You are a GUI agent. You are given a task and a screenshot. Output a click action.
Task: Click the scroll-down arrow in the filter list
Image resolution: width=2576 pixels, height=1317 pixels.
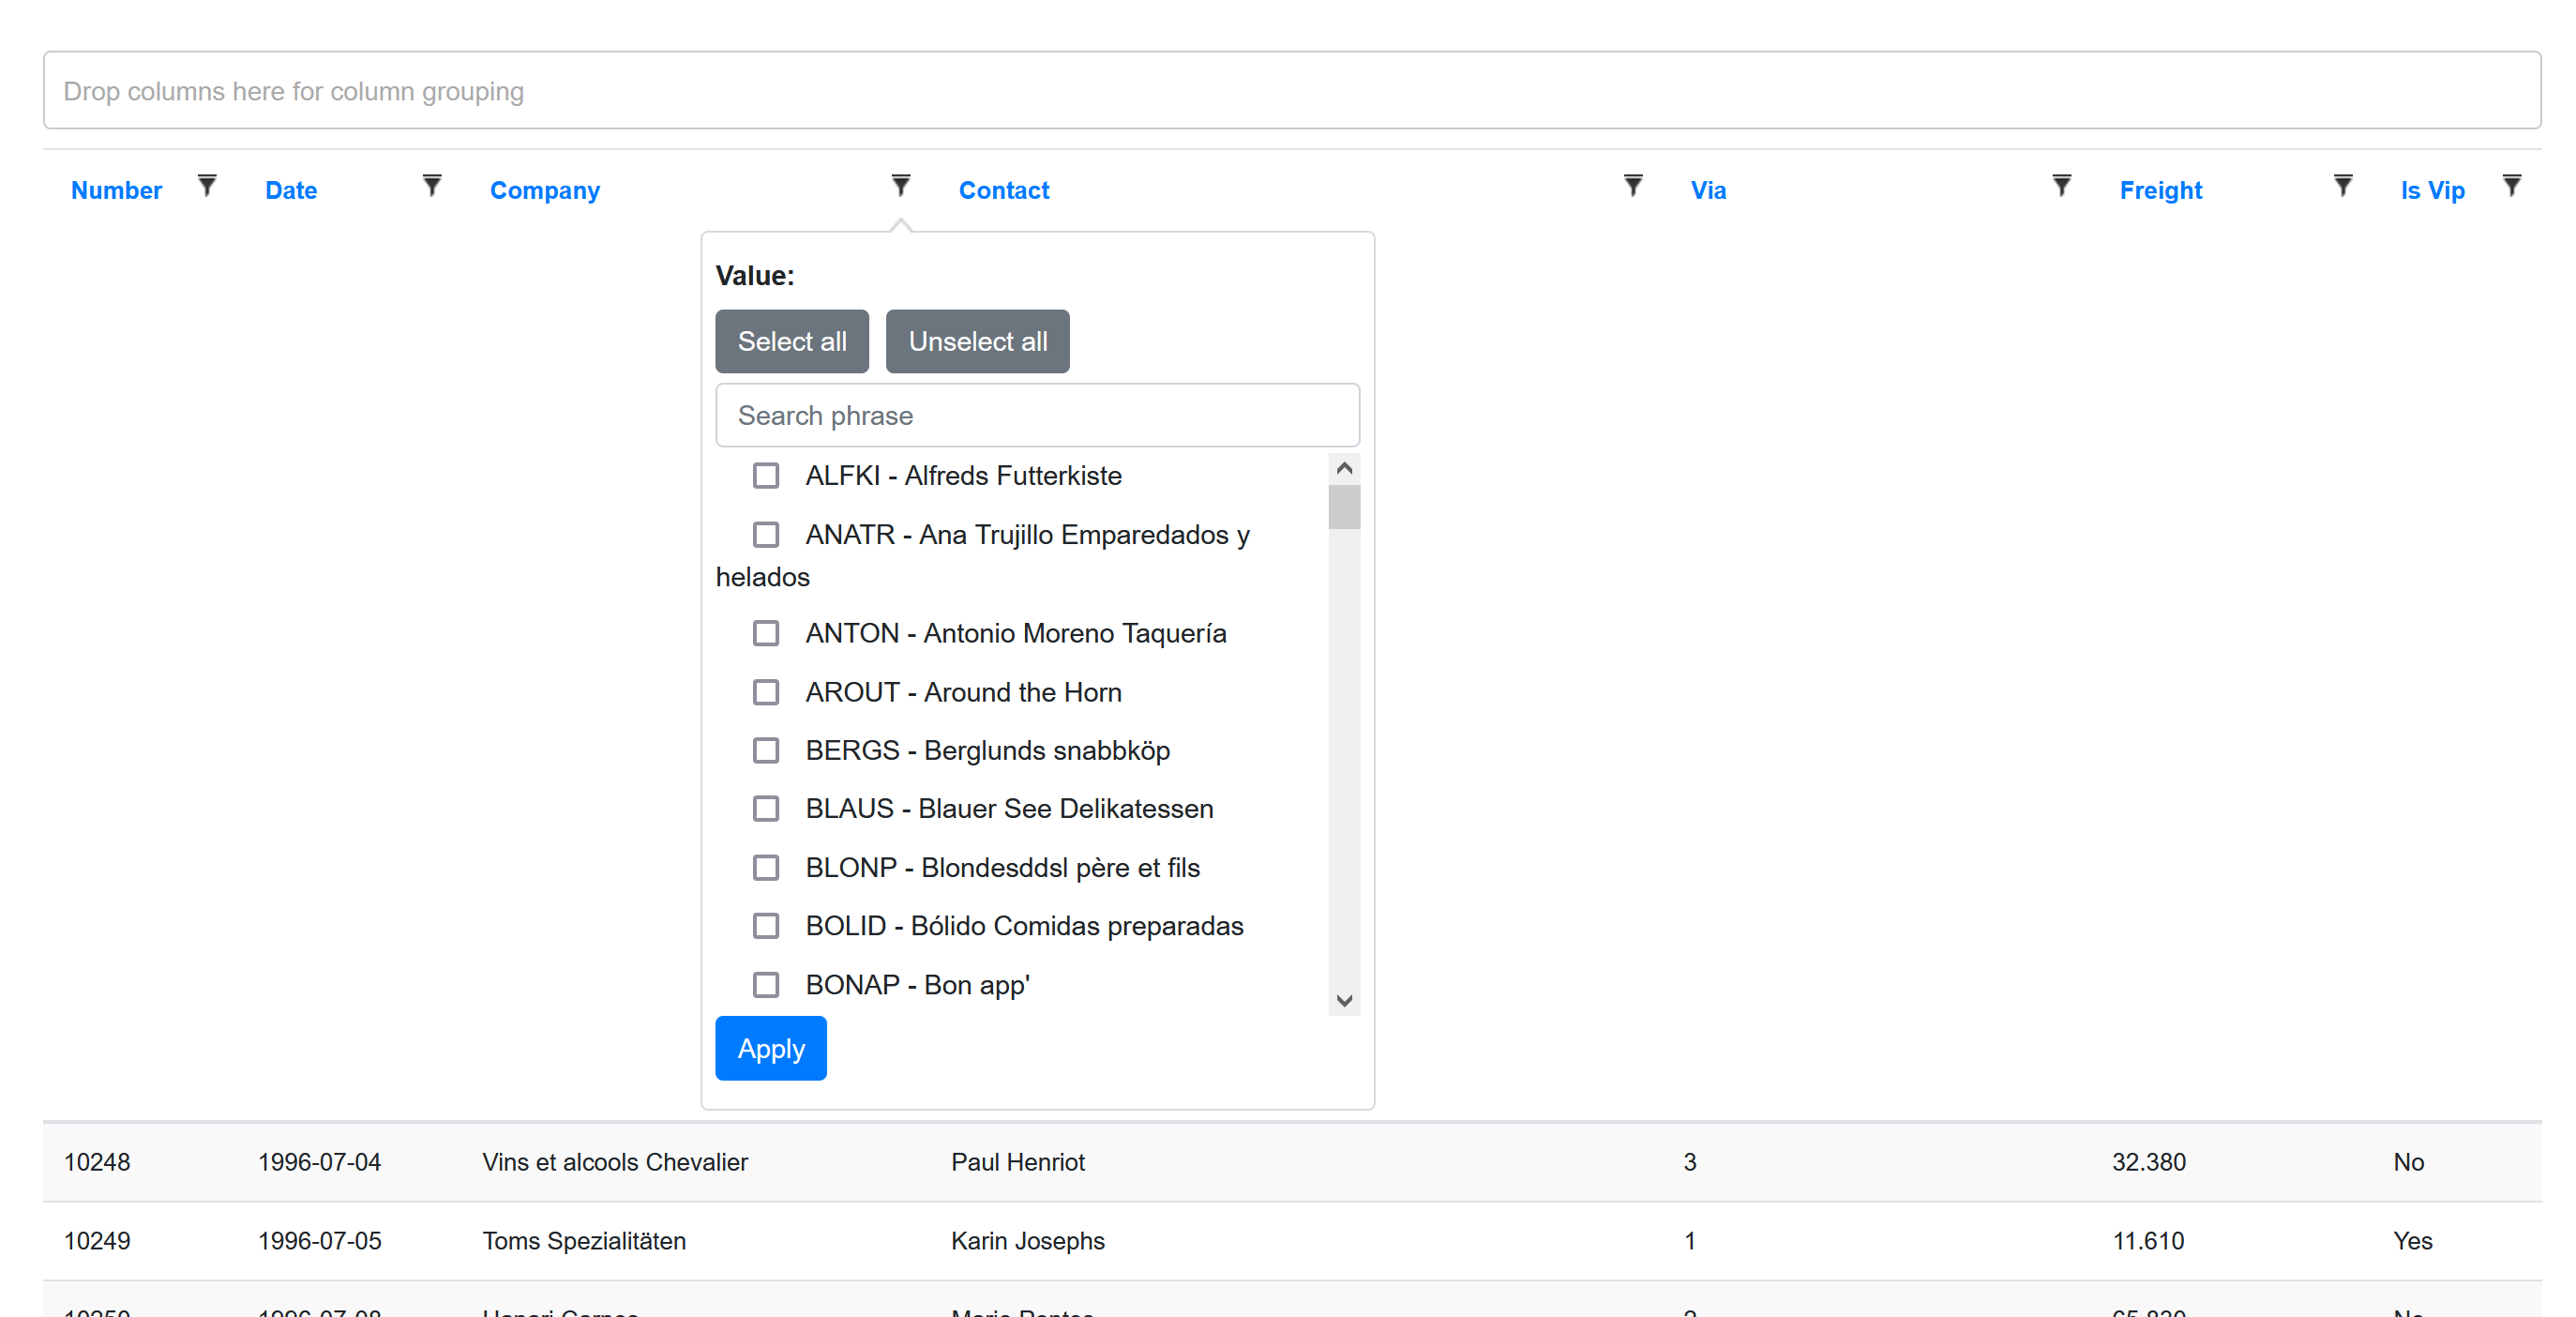pyautogui.click(x=1345, y=1000)
